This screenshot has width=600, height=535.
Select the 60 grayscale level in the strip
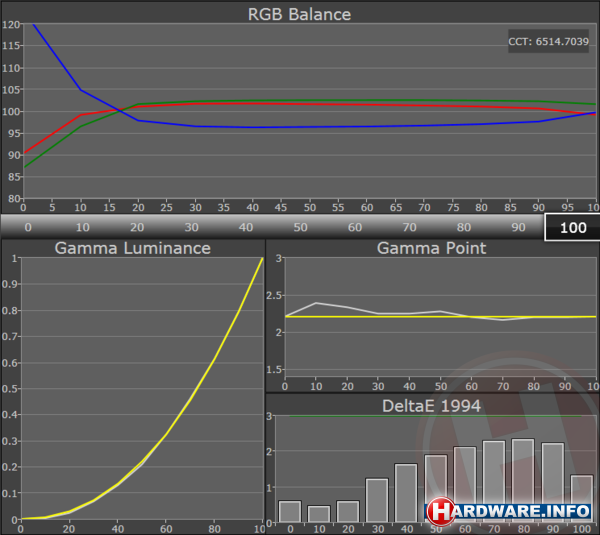(x=355, y=227)
